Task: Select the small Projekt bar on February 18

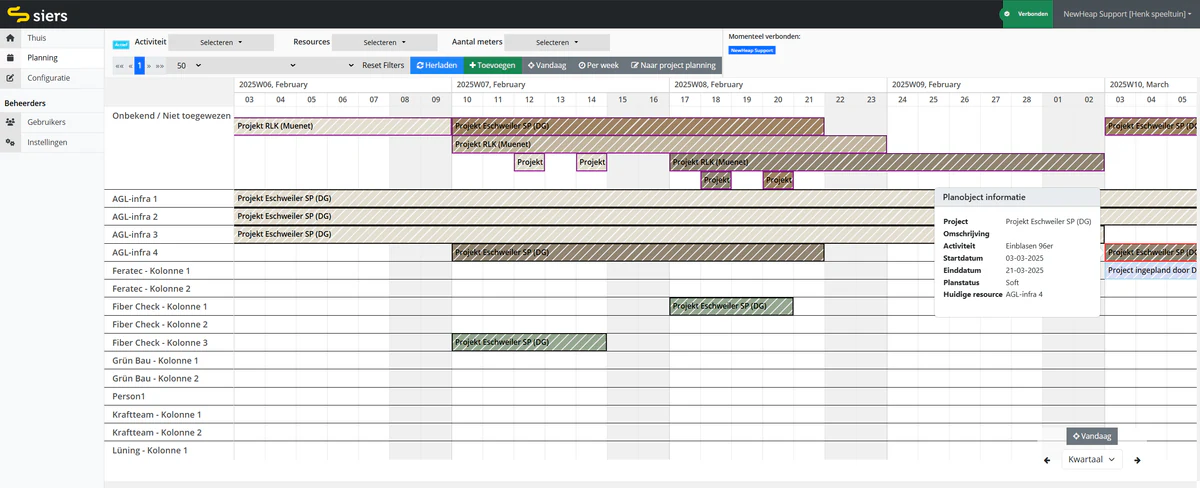Action: click(x=716, y=180)
